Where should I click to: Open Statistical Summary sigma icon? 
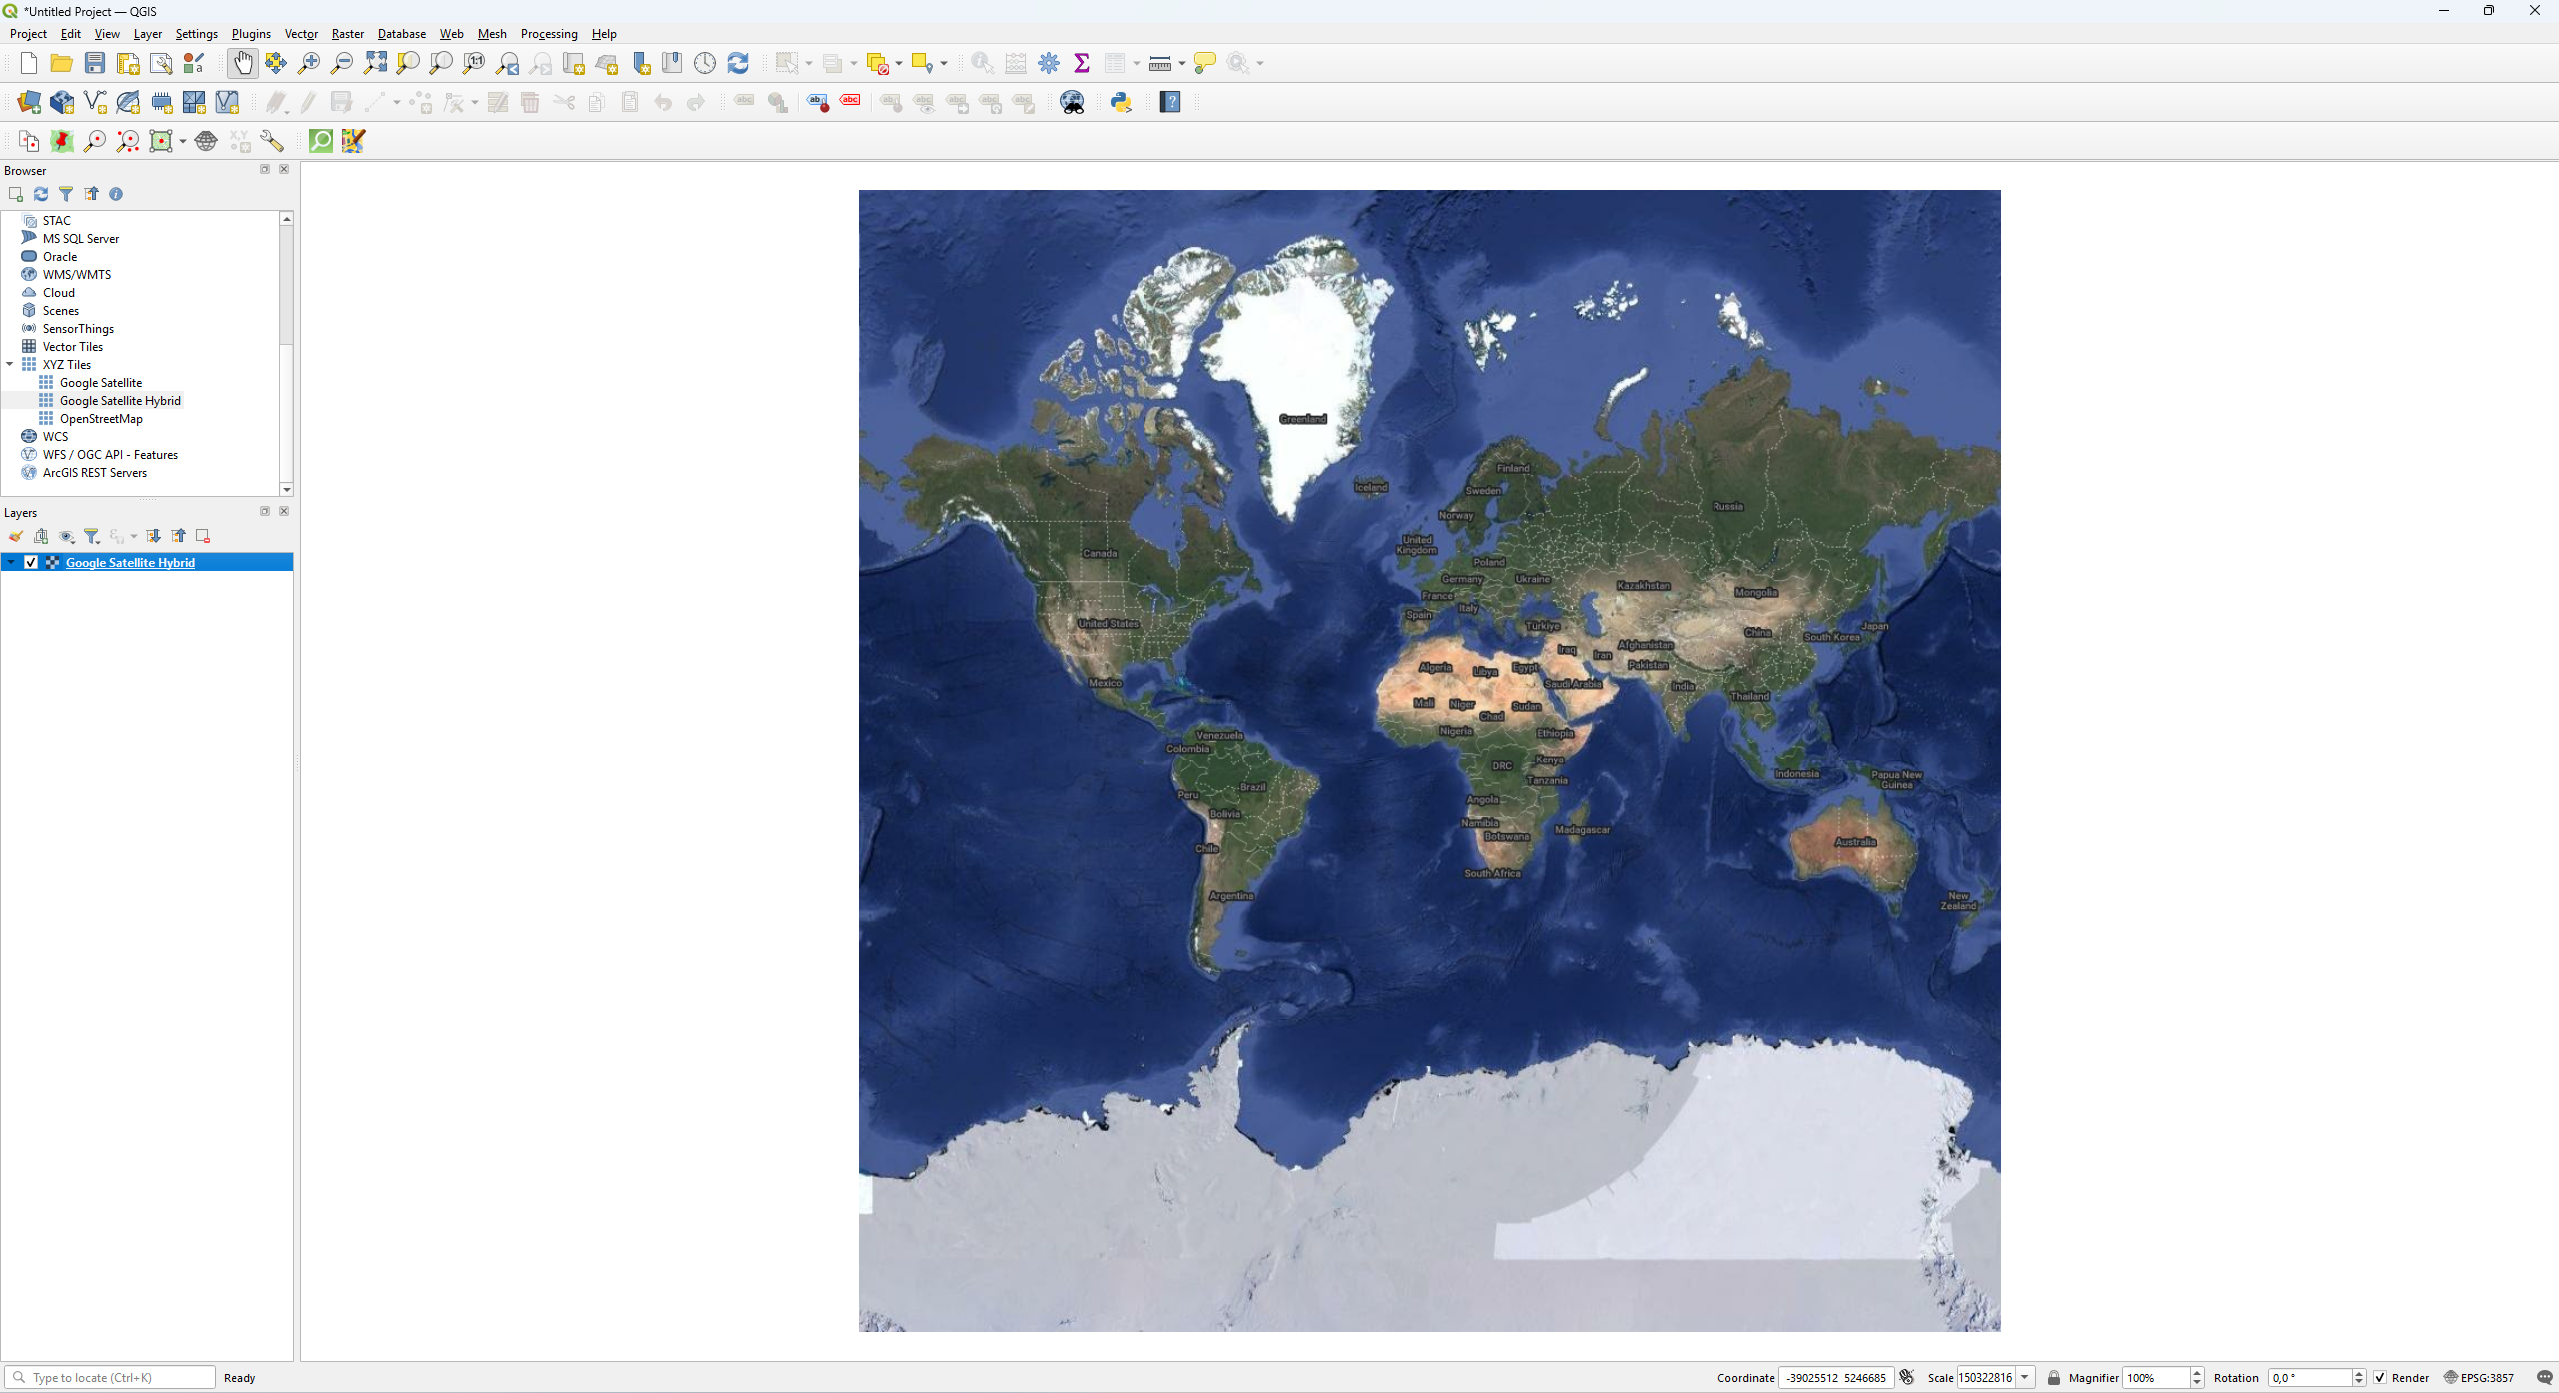1082,63
